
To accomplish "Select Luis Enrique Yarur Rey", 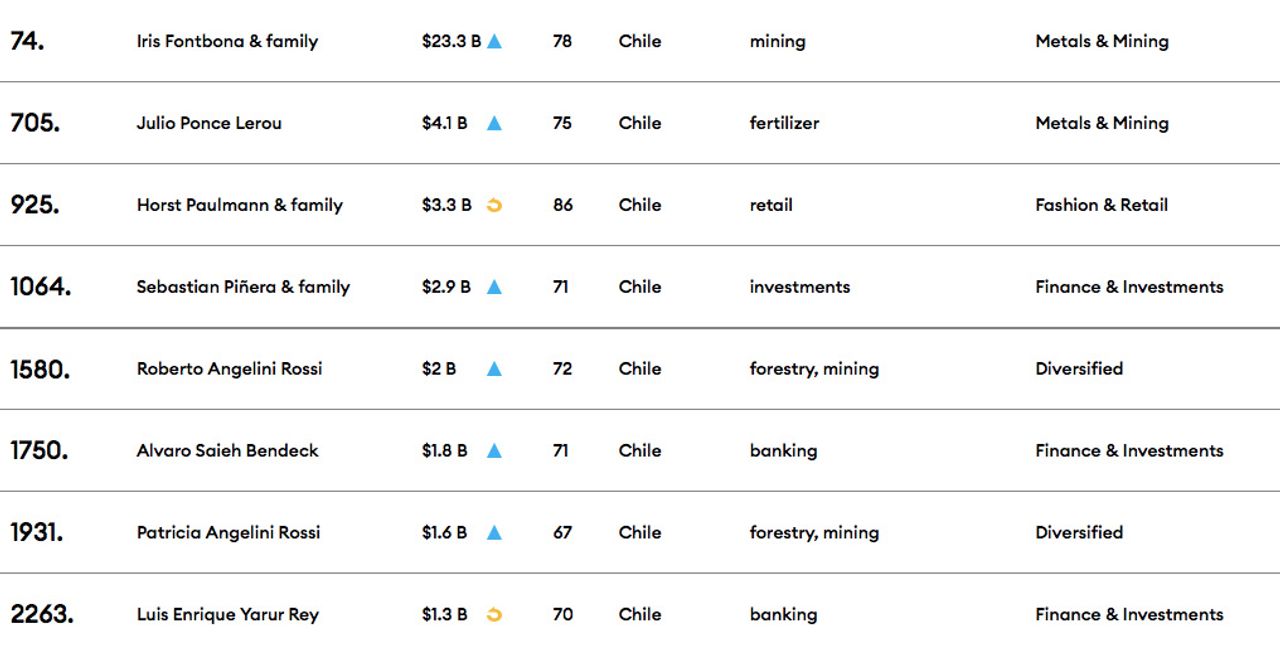I will 227,615.
